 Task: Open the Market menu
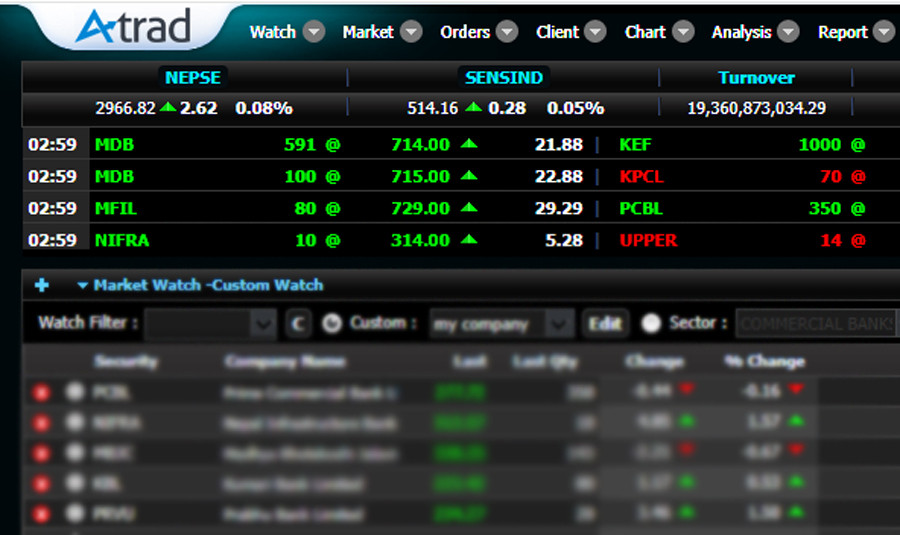point(368,32)
